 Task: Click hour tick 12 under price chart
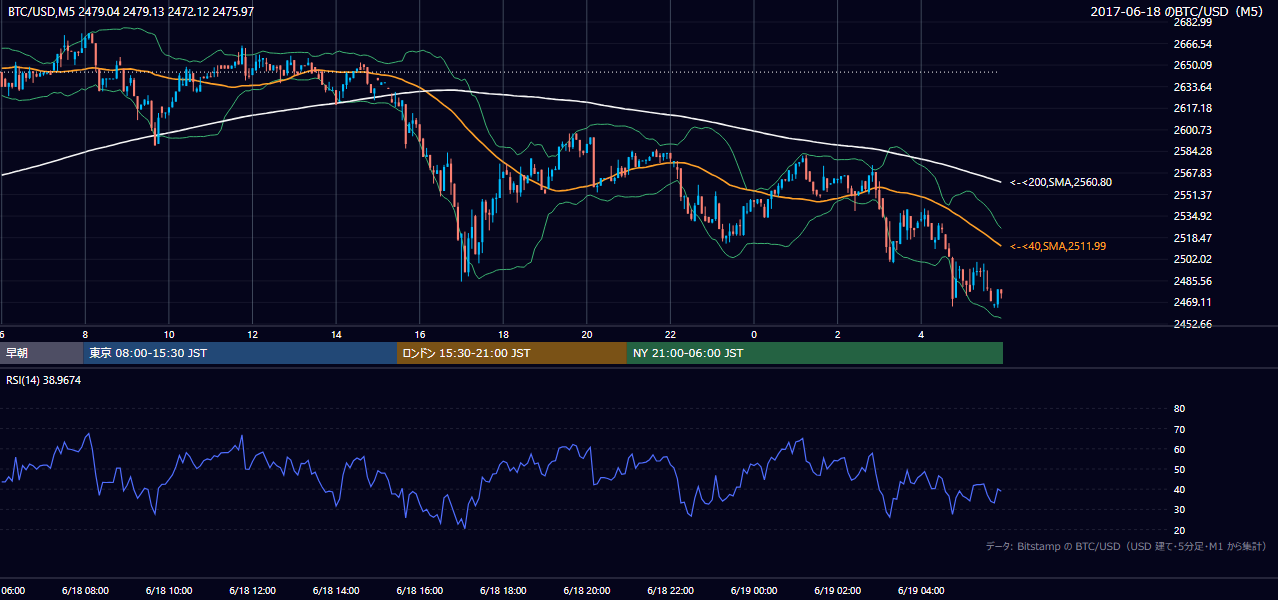pos(252,334)
